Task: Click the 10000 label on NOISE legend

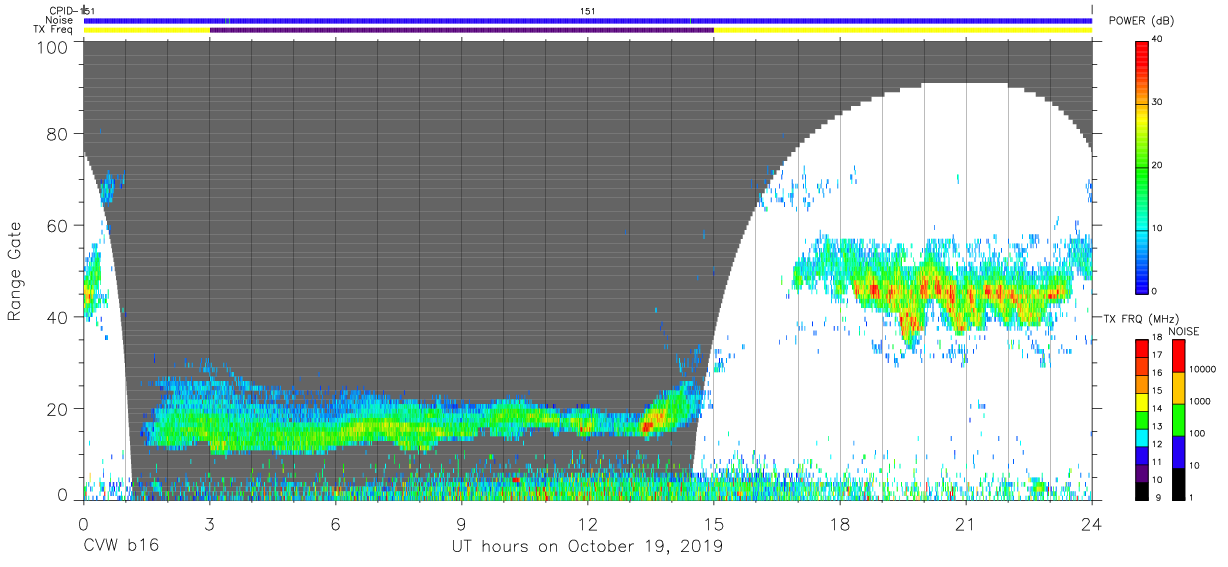Action: (1202, 369)
